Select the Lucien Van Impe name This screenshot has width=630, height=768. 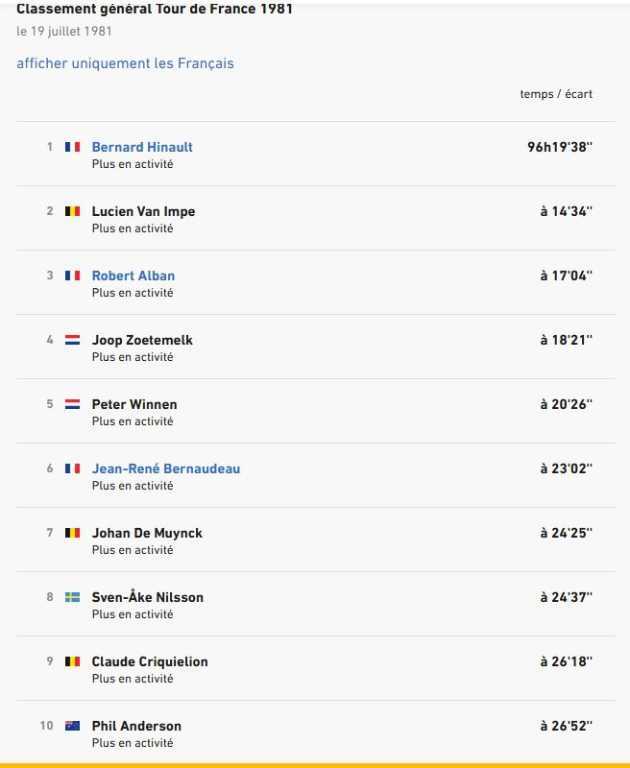pos(143,211)
